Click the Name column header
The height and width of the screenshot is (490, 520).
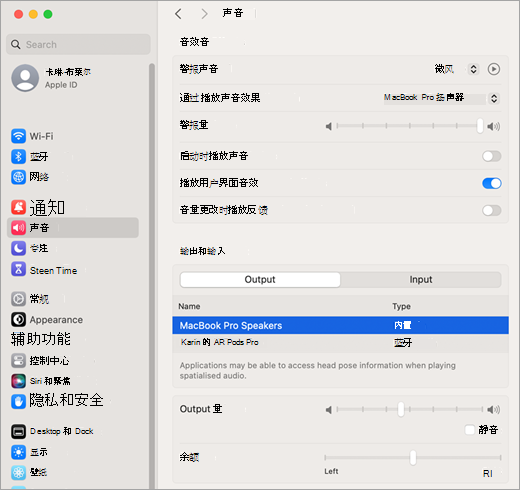(189, 306)
